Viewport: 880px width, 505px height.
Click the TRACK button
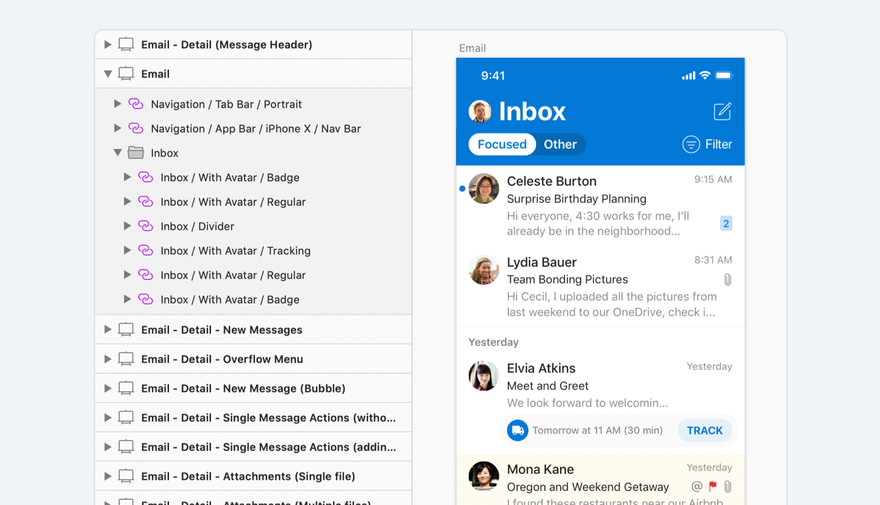pyautogui.click(x=704, y=430)
